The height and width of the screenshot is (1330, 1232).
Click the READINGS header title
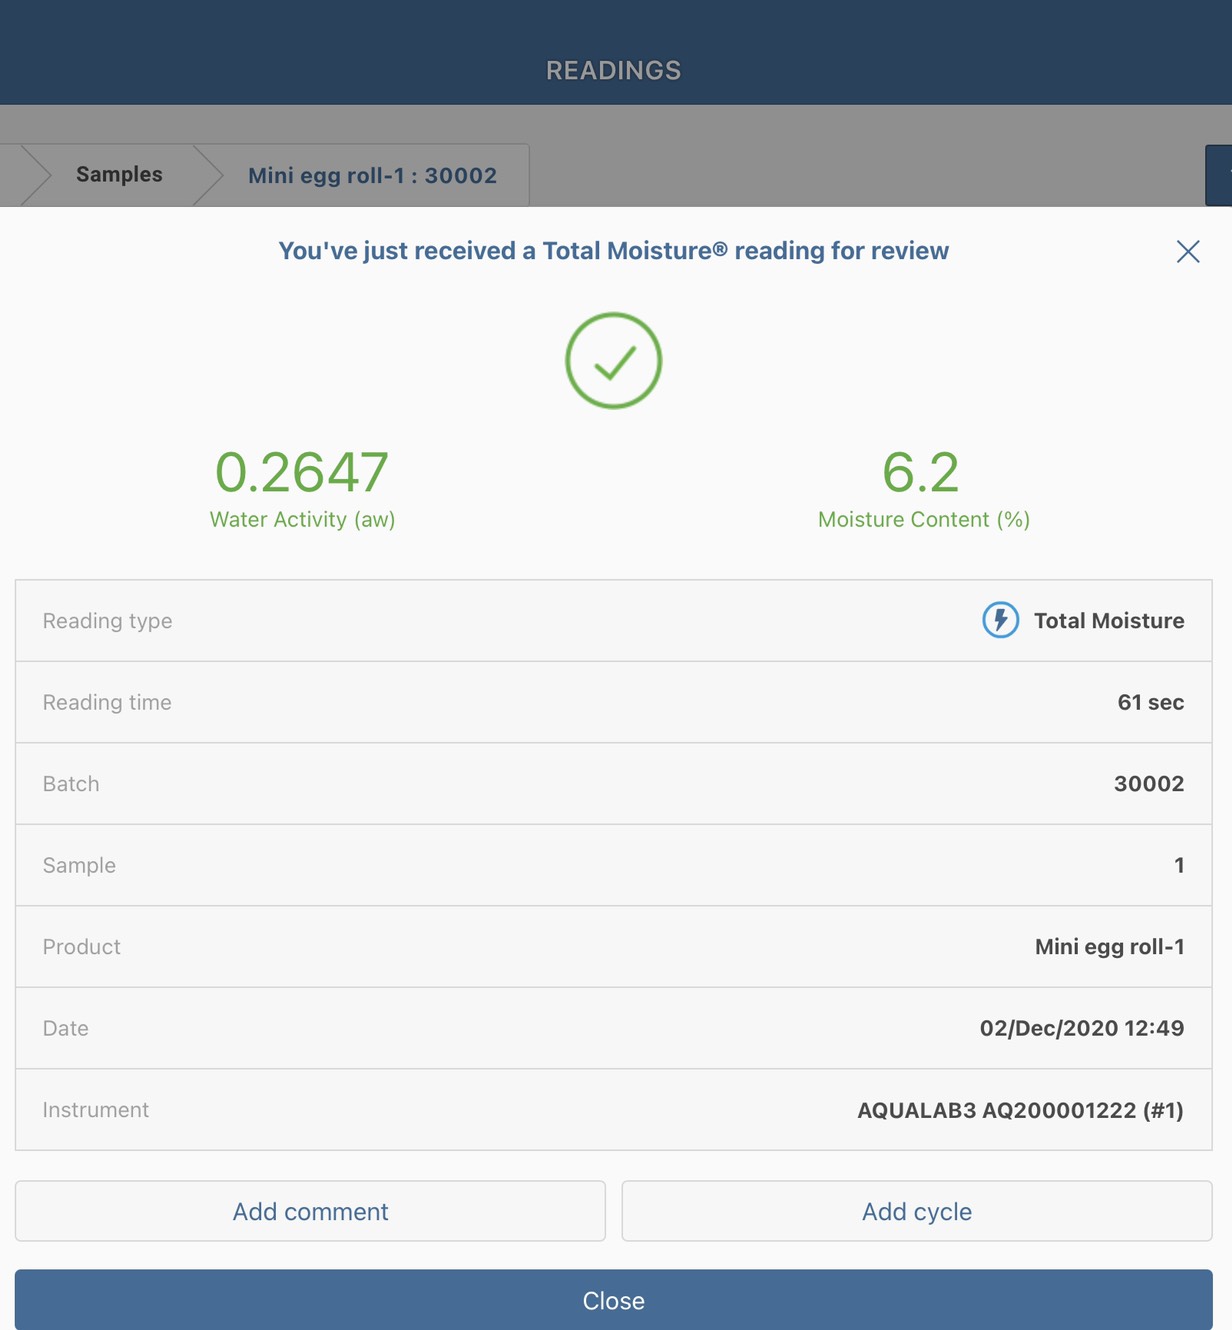[613, 70]
